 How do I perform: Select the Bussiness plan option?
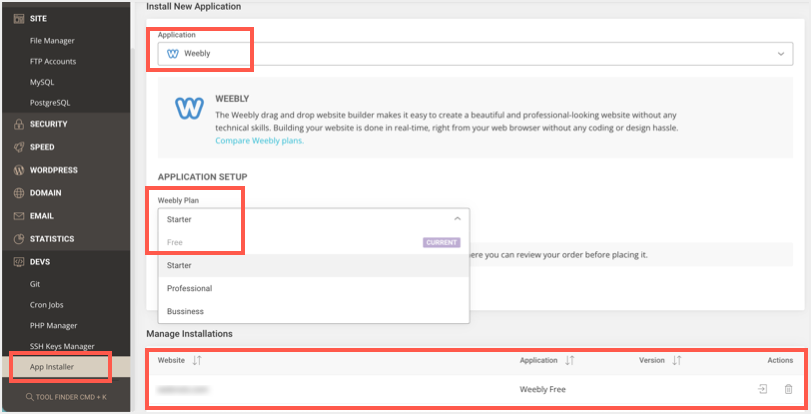coord(186,312)
